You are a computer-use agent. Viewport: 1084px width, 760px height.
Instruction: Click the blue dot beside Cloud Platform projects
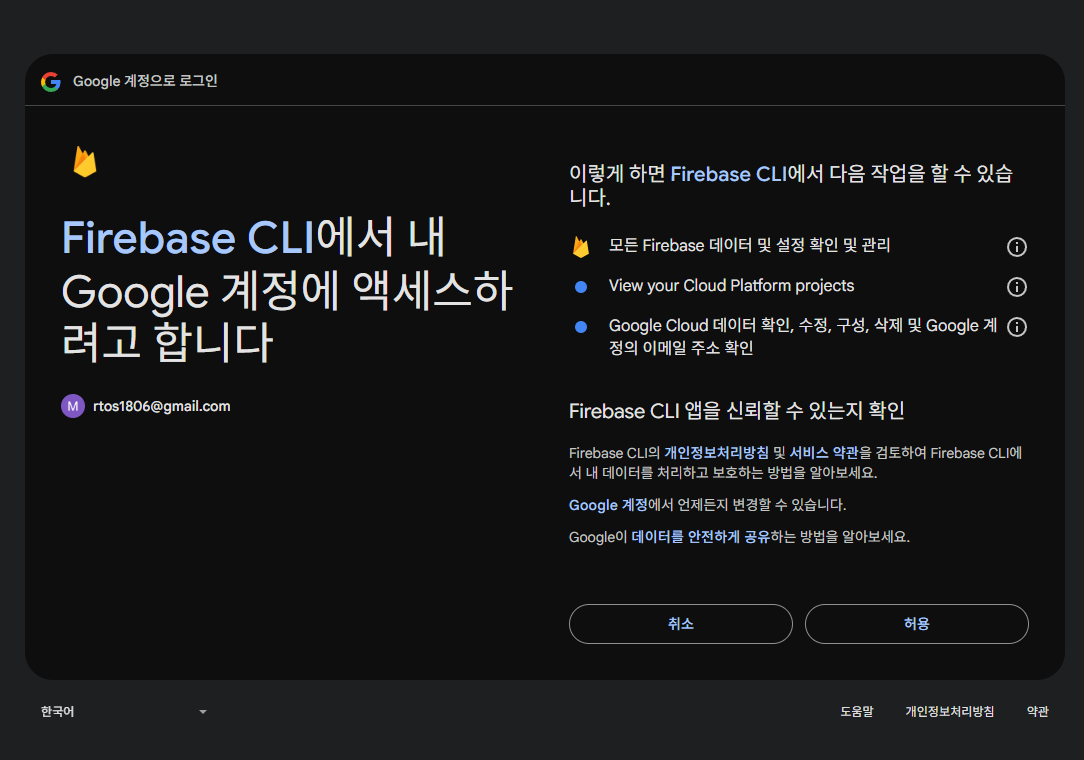tap(581, 287)
